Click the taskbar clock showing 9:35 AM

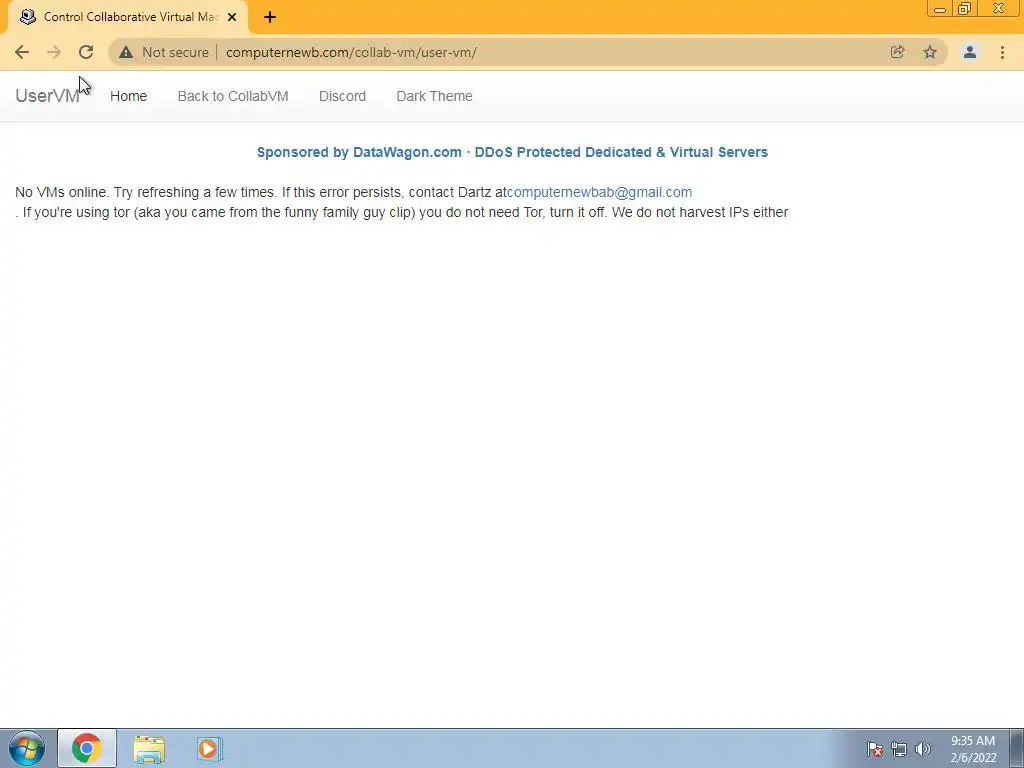click(973, 749)
